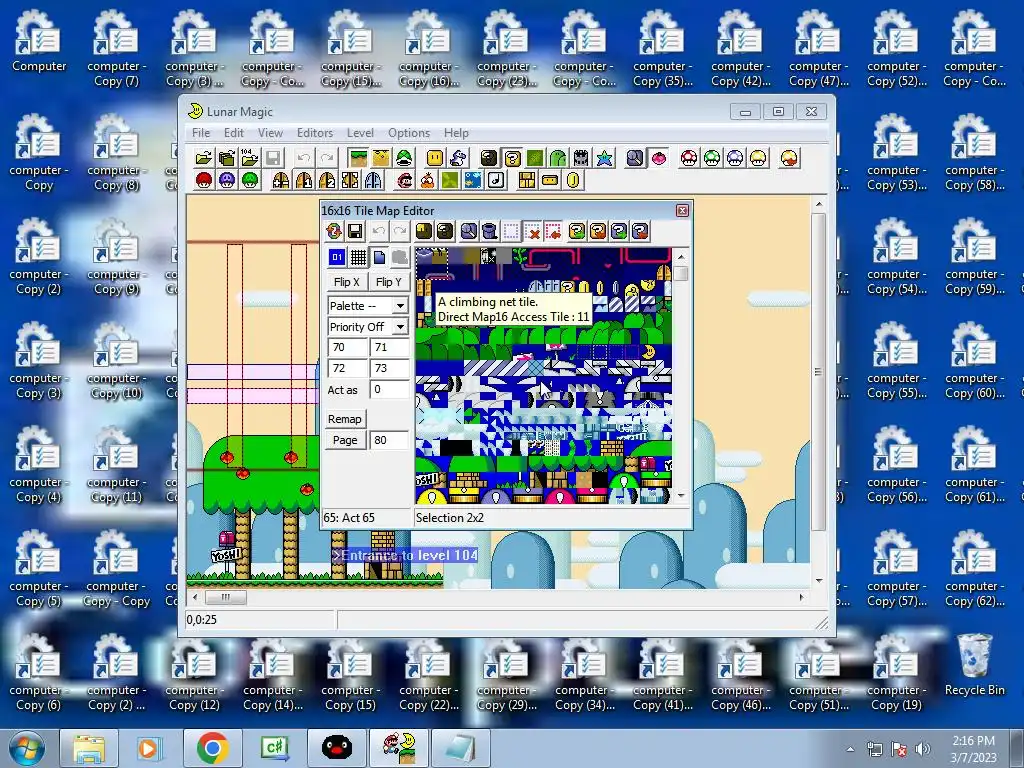Viewport: 1024px width, 768px height.
Task: Click the dark cannon block icon
Action: 489,159
